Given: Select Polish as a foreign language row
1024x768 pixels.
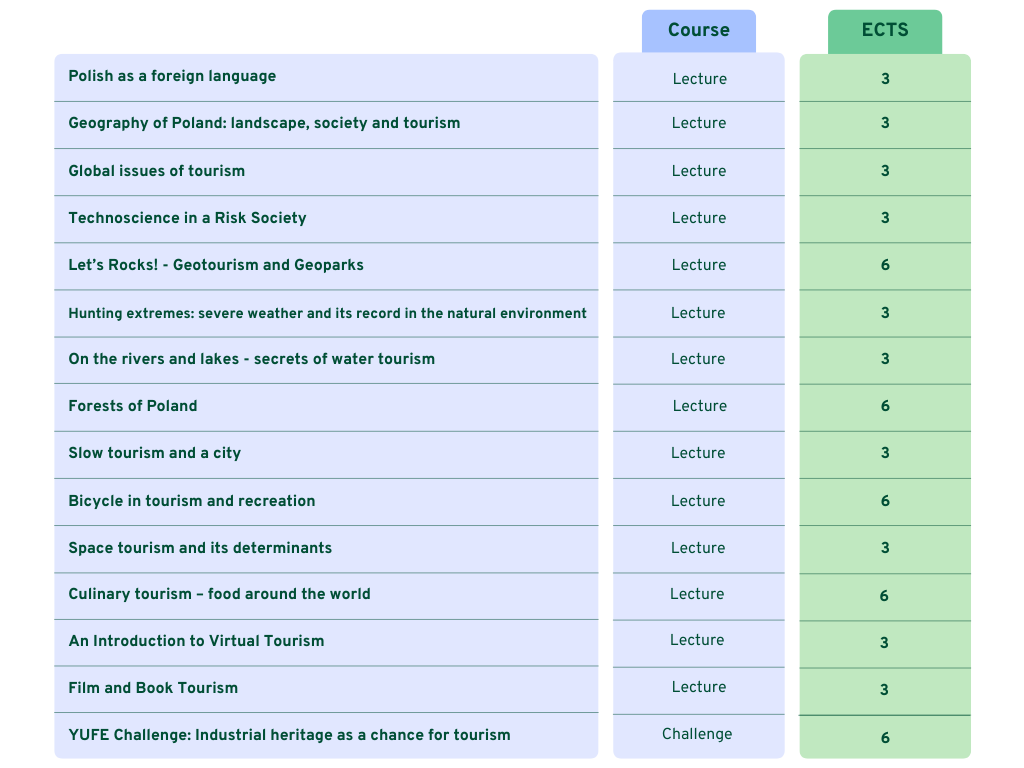Looking at the screenshot, I should tap(172, 76).
